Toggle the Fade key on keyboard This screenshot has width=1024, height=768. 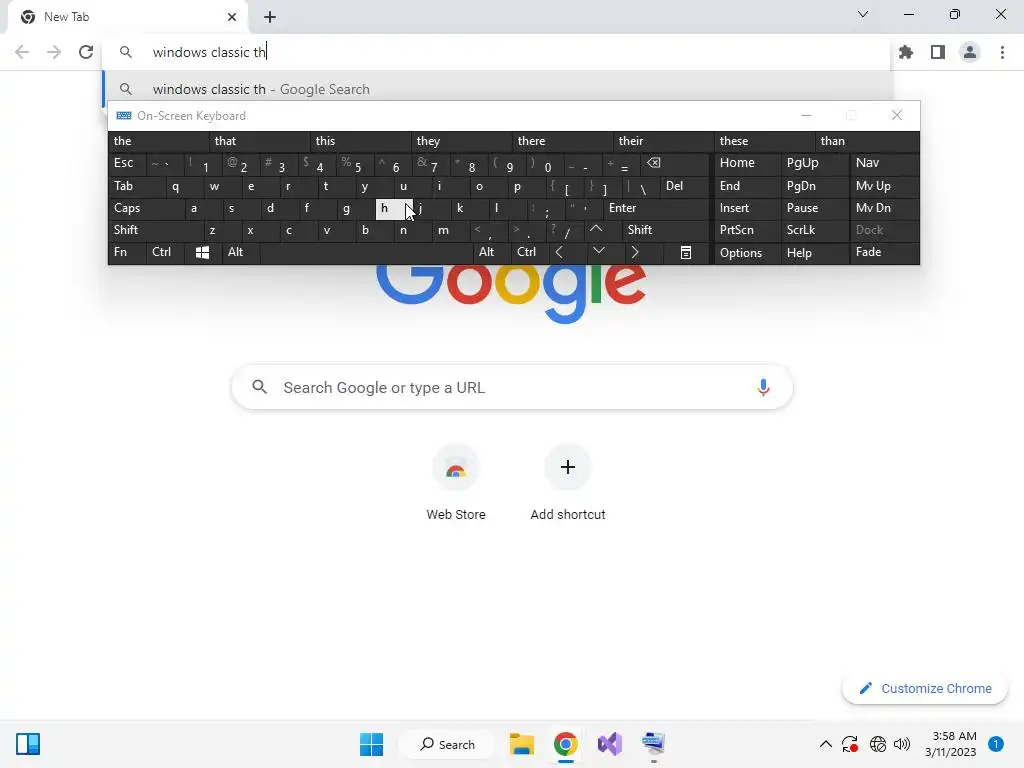pos(884,253)
